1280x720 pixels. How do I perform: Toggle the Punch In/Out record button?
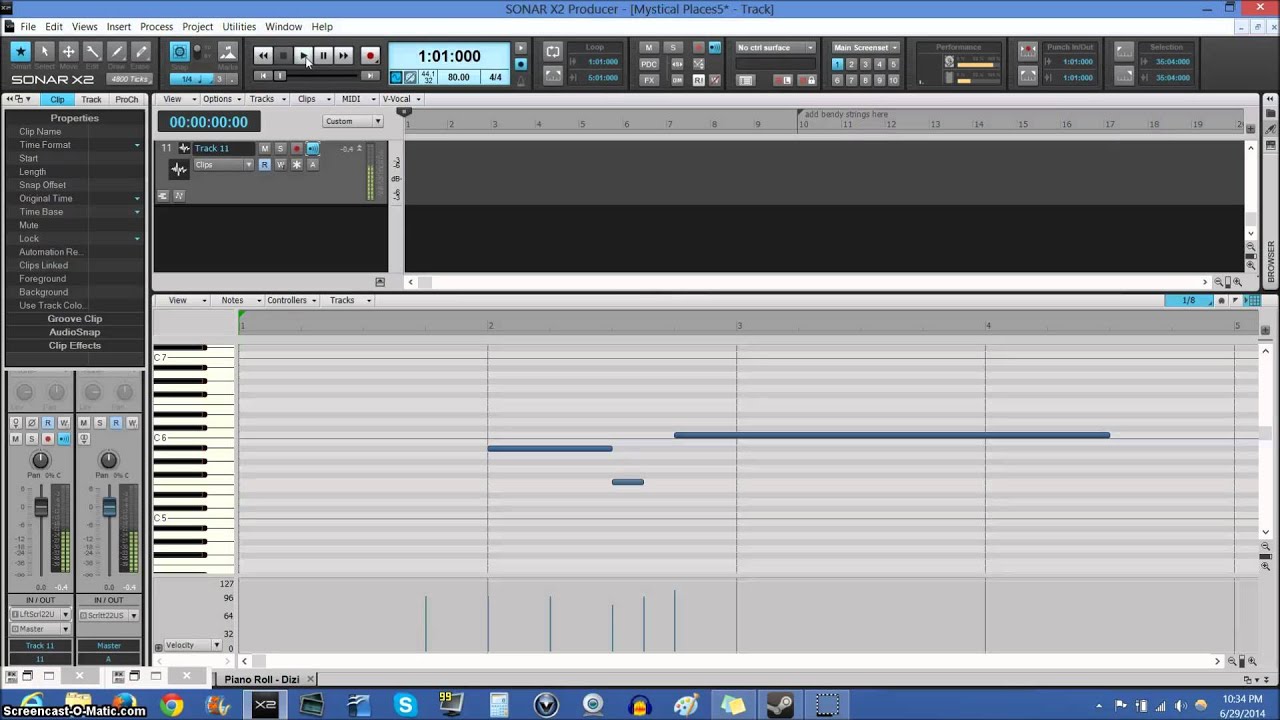click(1027, 50)
